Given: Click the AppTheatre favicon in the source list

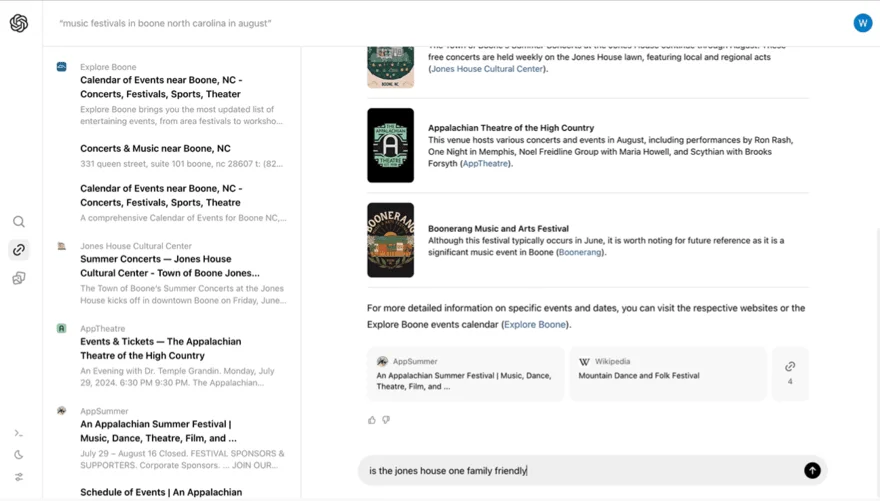Looking at the screenshot, I should [x=62, y=328].
